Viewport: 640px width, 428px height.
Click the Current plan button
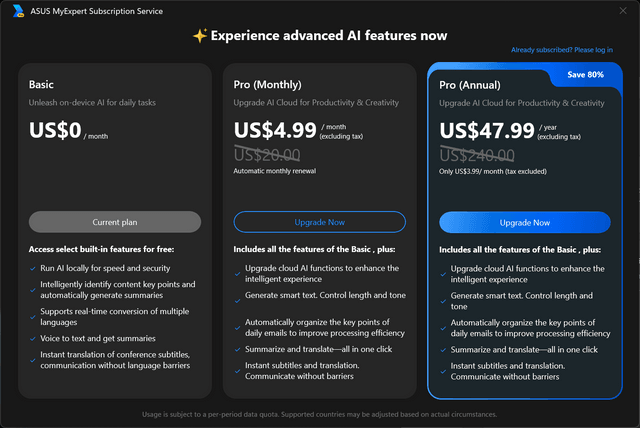coord(115,222)
